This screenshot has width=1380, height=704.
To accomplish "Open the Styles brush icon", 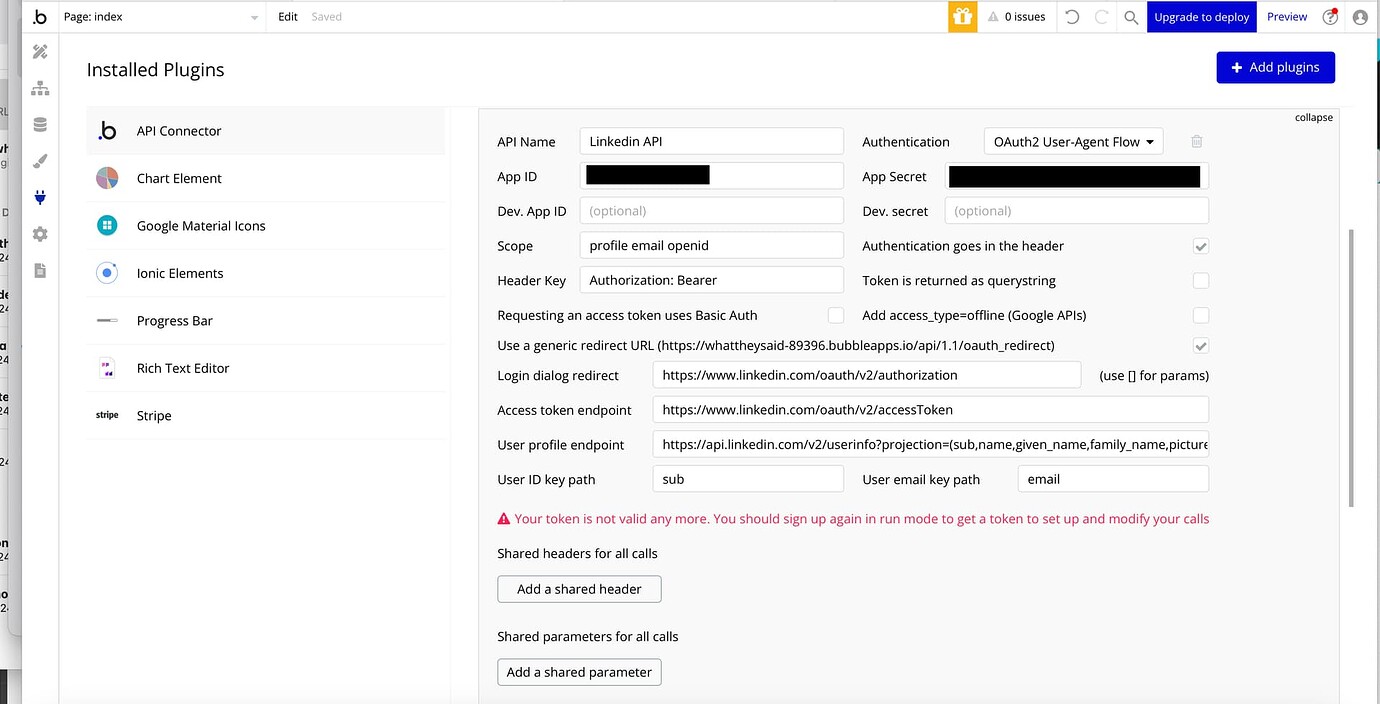I will point(40,160).
